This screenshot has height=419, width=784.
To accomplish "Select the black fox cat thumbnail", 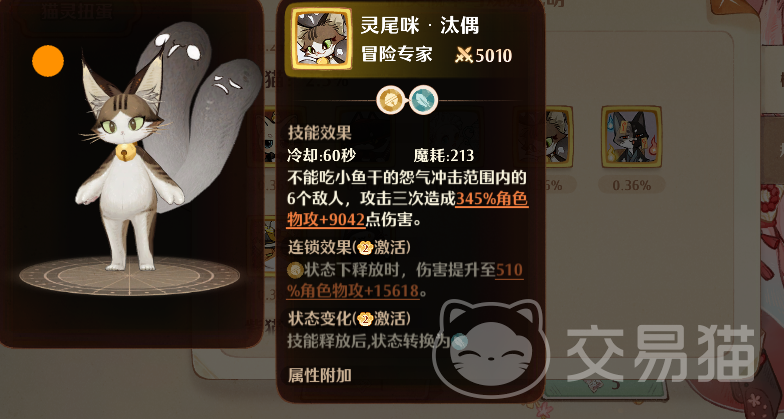I will (632, 136).
